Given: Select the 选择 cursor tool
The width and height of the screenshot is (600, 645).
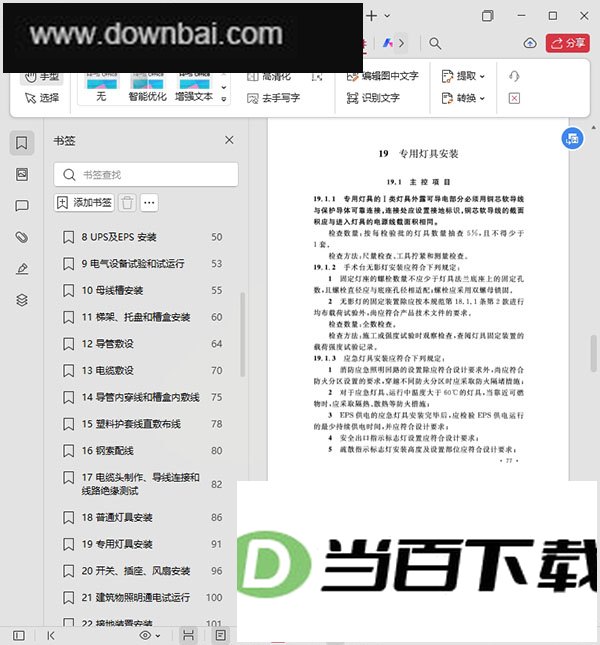Looking at the screenshot, I should pos(42,98).
